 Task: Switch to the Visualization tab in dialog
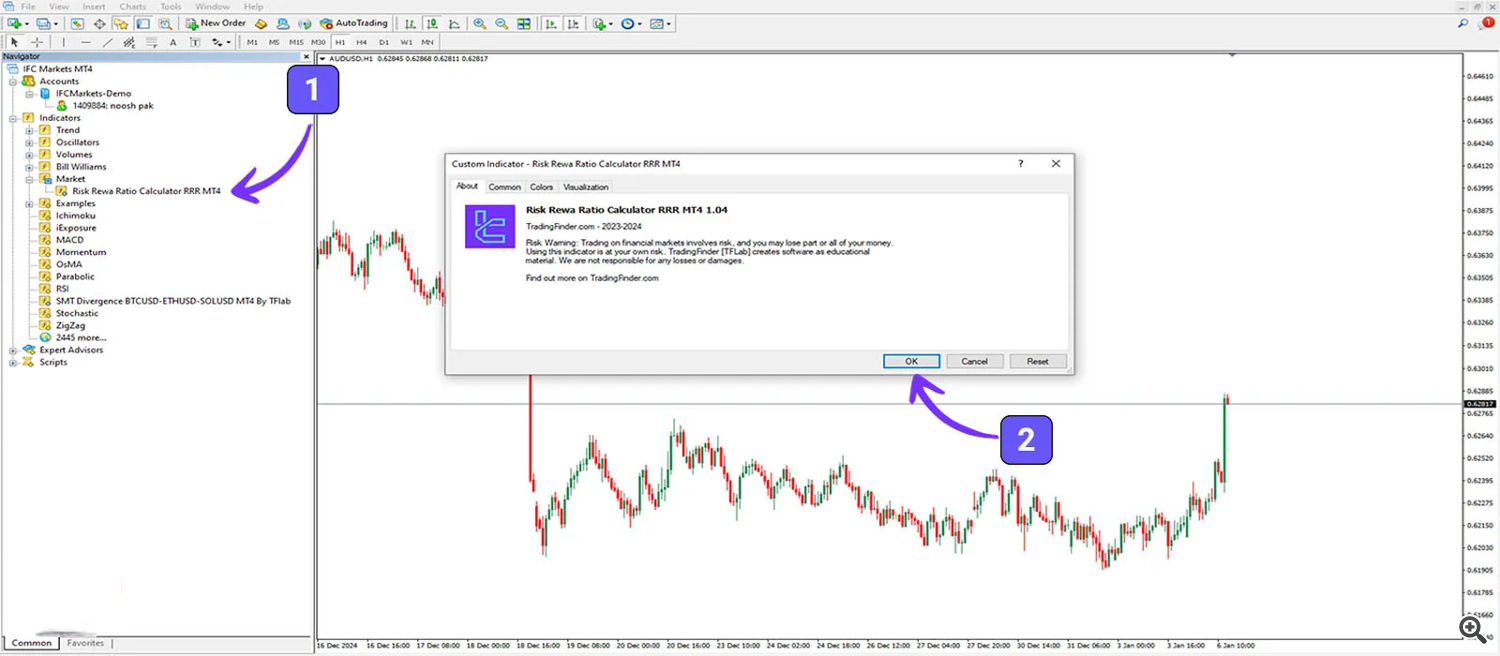(585, 187)
